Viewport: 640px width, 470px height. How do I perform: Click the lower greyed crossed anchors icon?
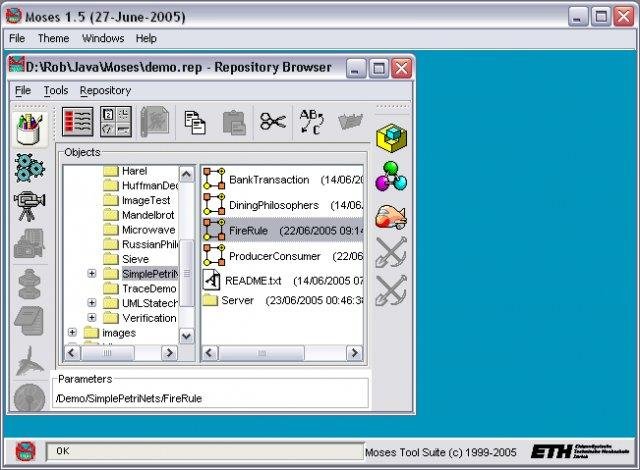(391, 290)
